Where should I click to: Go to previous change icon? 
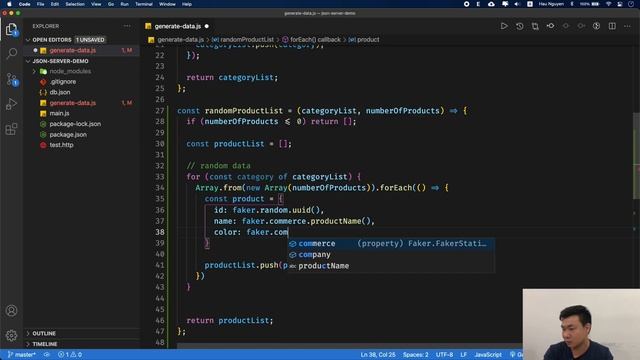tap(566, 26)
